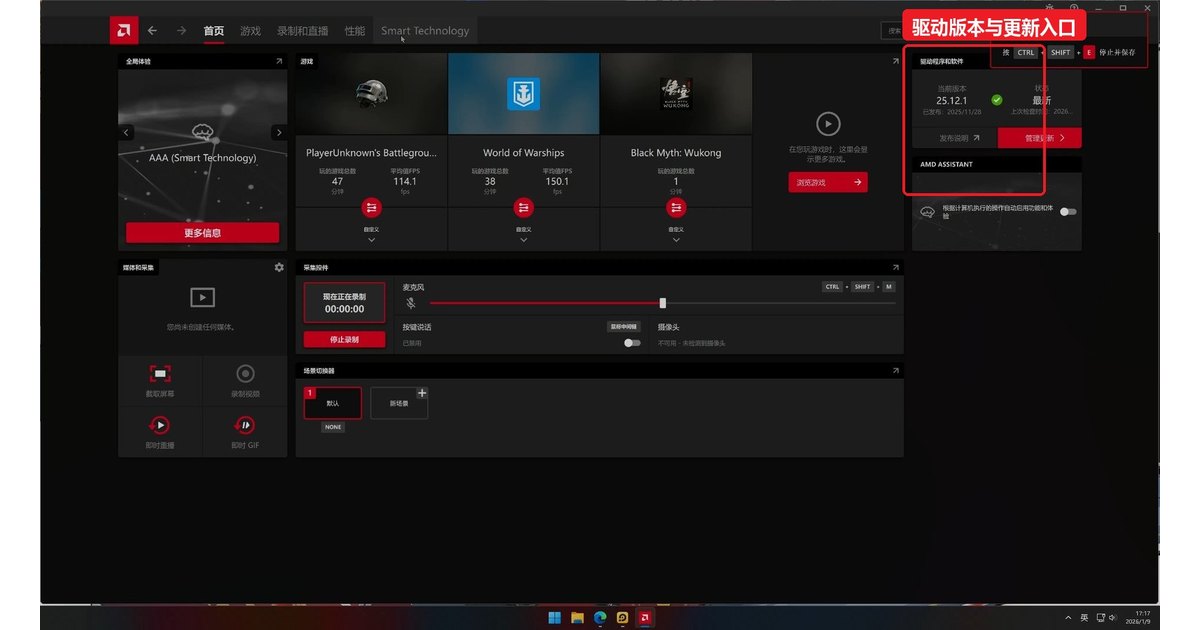This screenshot has height=630, width=1200.
Task: Pop out the 游戏 panel
Action: click(895, 62)
